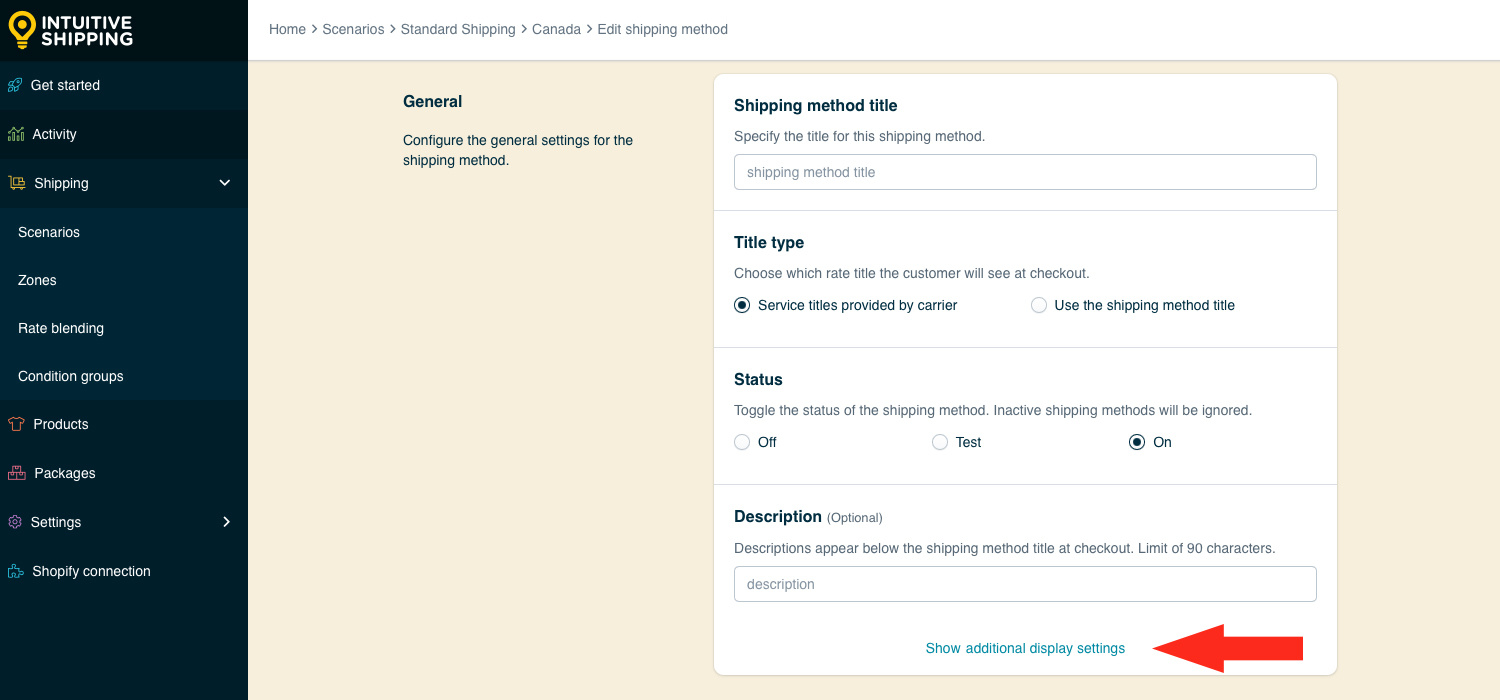Click Edit shipping method breadcrumb text
Viewport: 1500px width, 700px height.
point(663,29)
